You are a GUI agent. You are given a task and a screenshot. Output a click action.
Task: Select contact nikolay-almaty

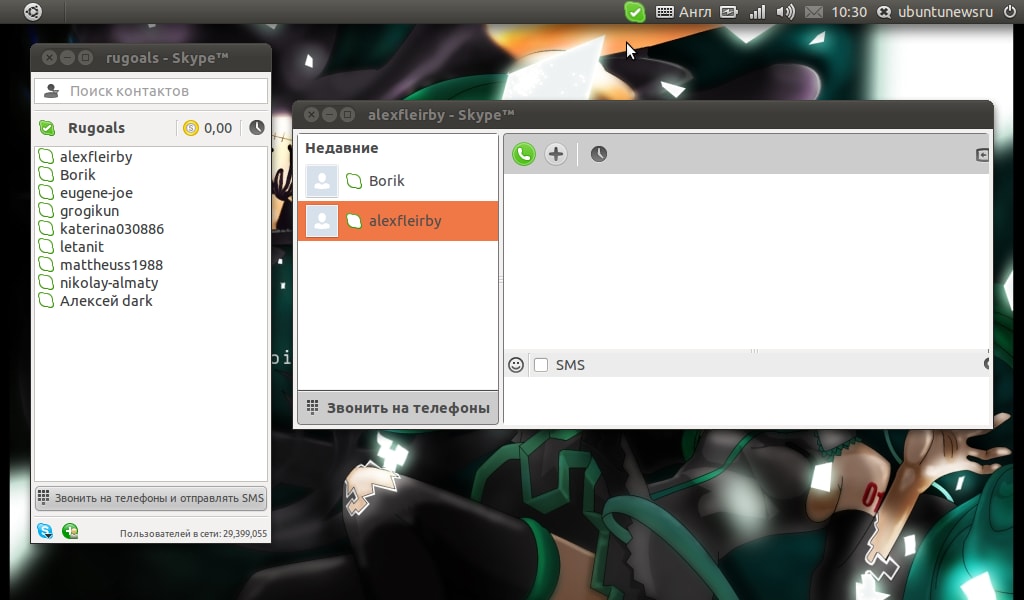(151, 283)
